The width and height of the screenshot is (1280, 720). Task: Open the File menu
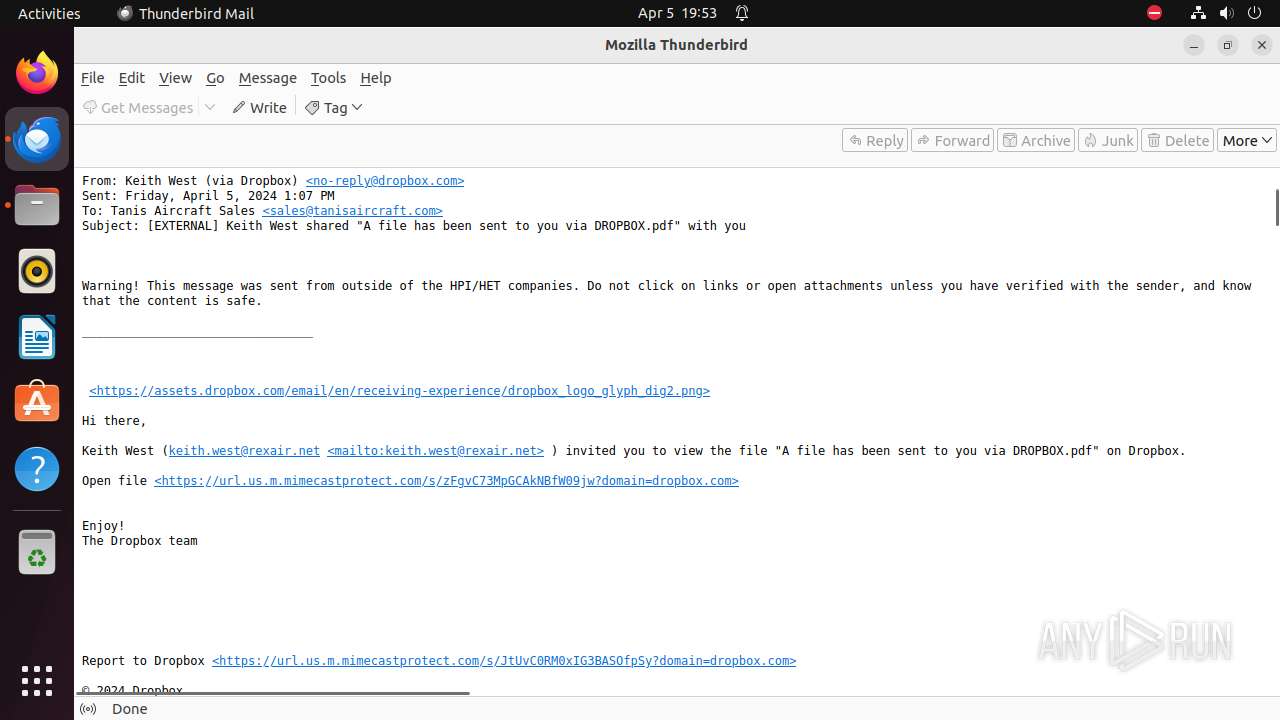click(92, 78)
